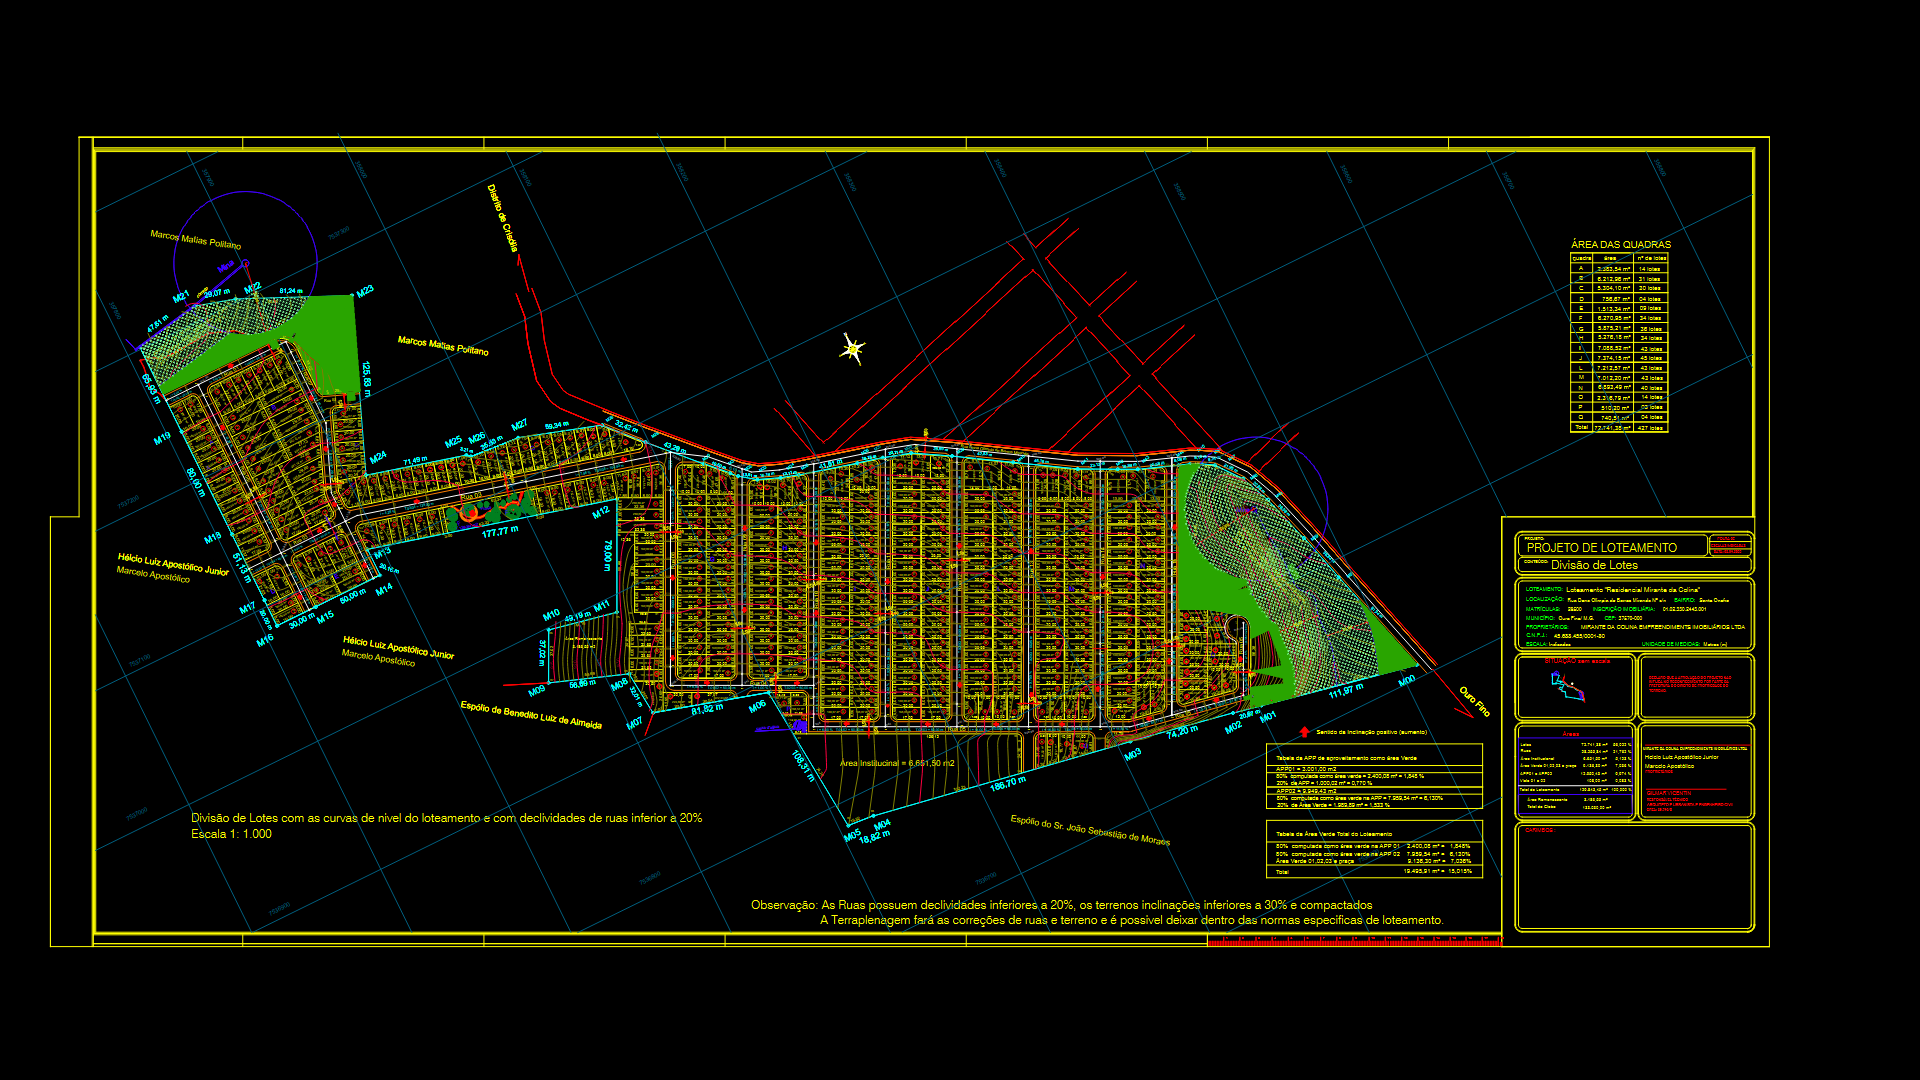The image size is (1920, 1080).
Task: Click the 177,77 m dimension text
Action: pos(500,532)
